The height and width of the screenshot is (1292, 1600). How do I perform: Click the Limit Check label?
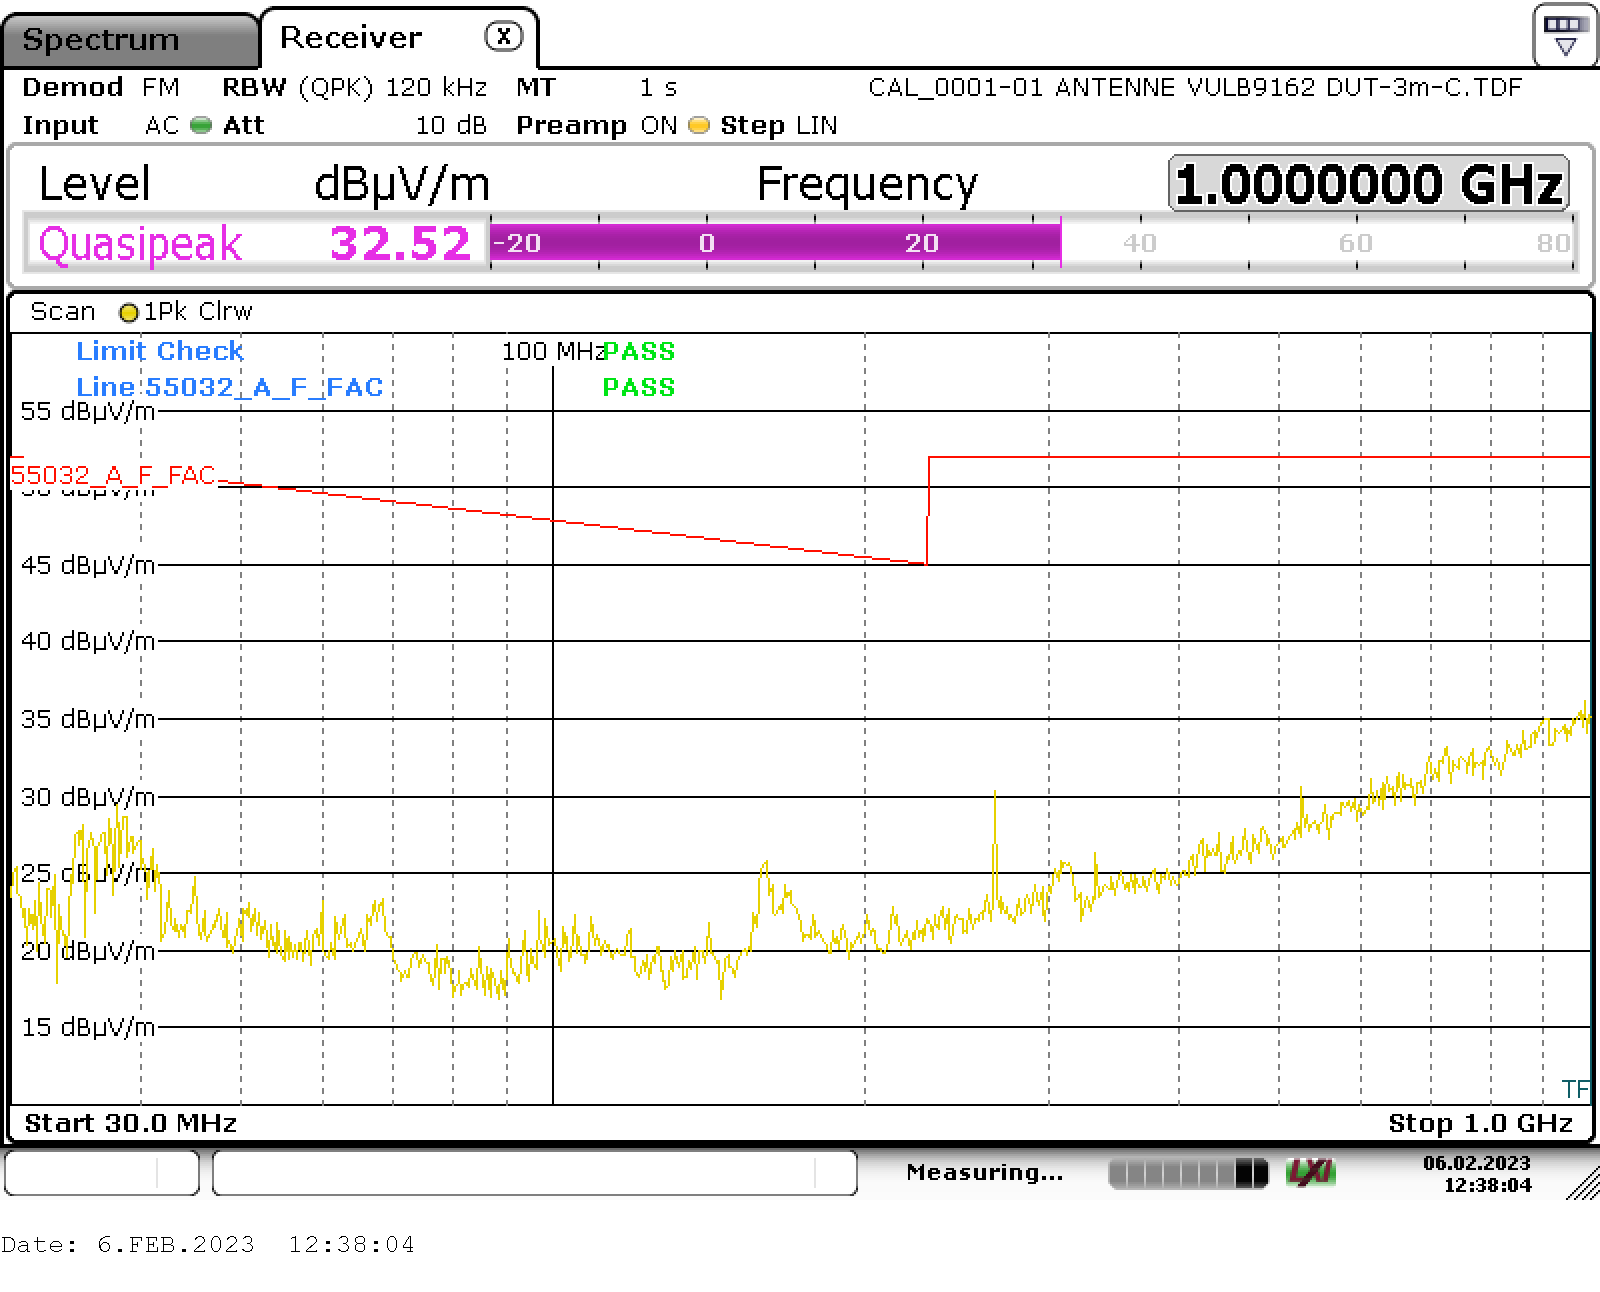[x=160, y=351]
